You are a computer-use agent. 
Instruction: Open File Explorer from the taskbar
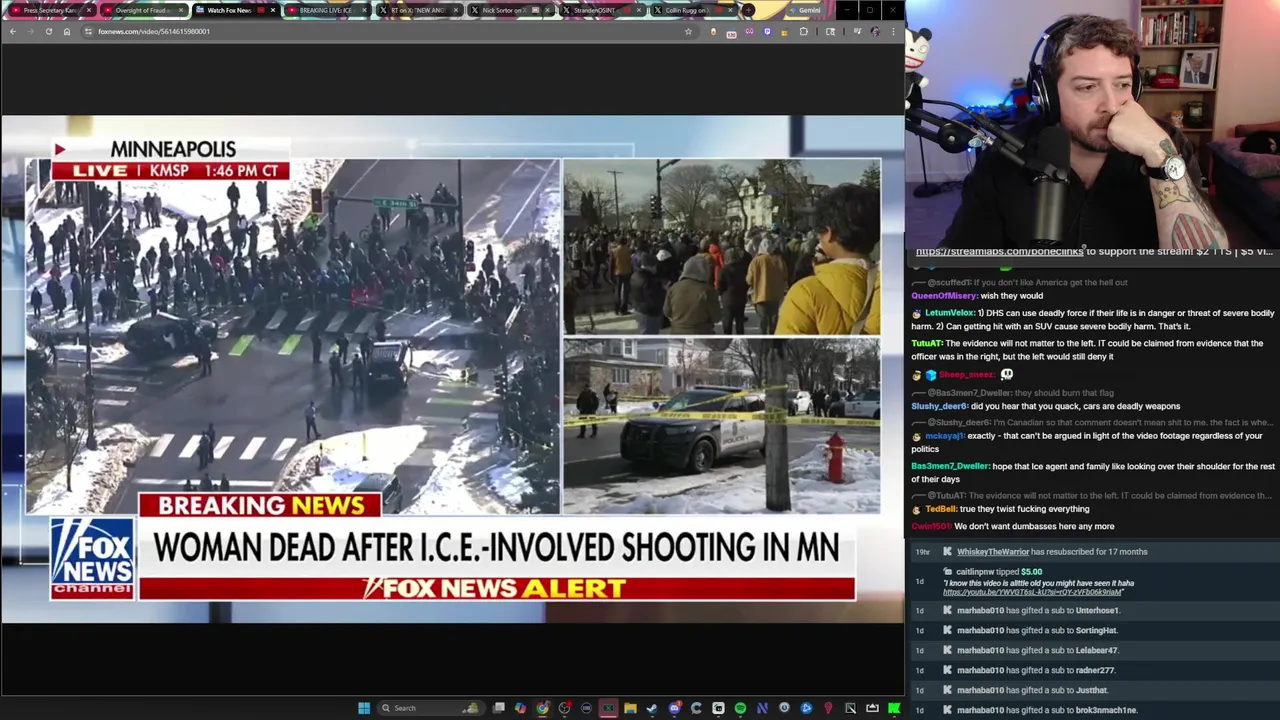pyautogui.click(x=630, y=708)
